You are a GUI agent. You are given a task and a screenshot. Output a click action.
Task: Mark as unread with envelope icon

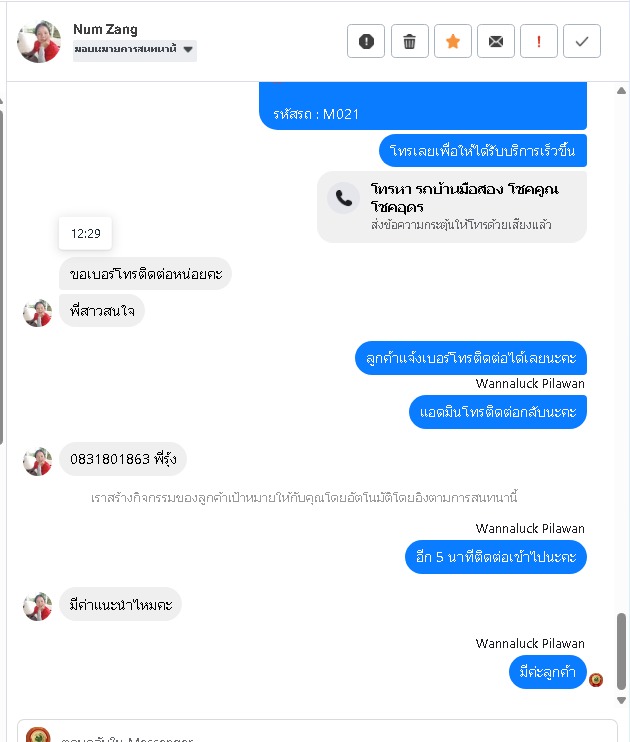[496, 41]
